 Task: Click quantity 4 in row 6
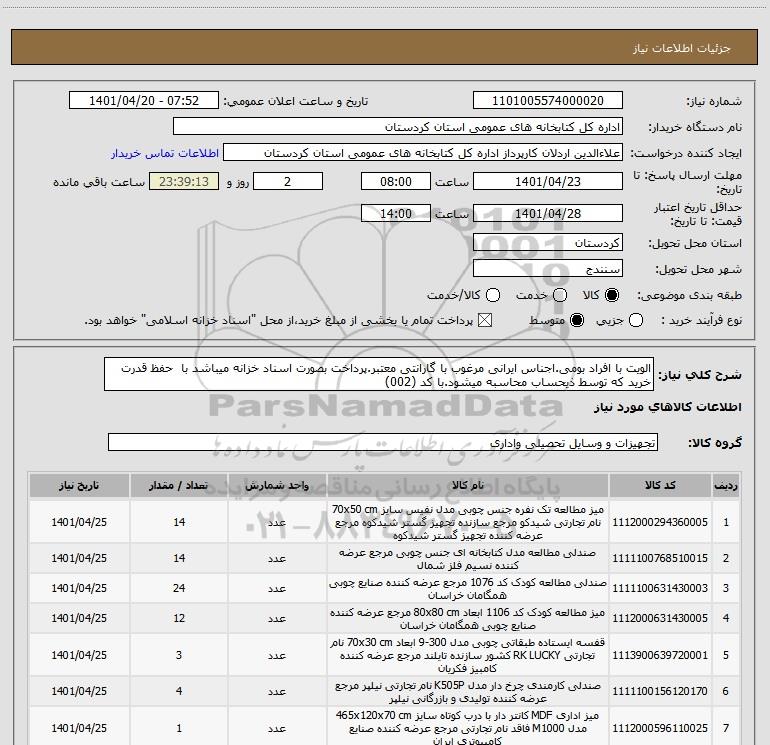[179, 691]
